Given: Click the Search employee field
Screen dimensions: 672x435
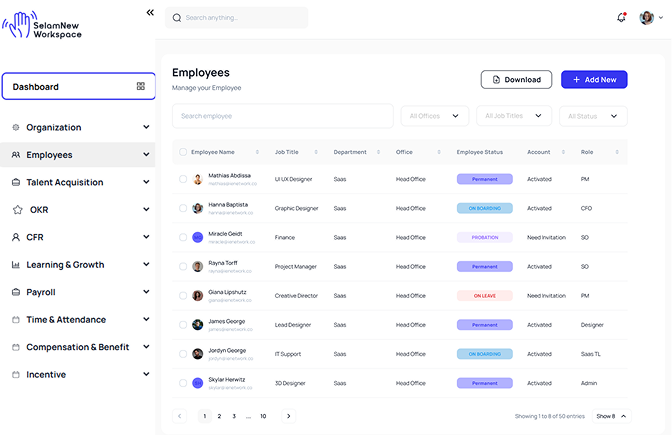Looking at the screenshot, I should point(282,116).
